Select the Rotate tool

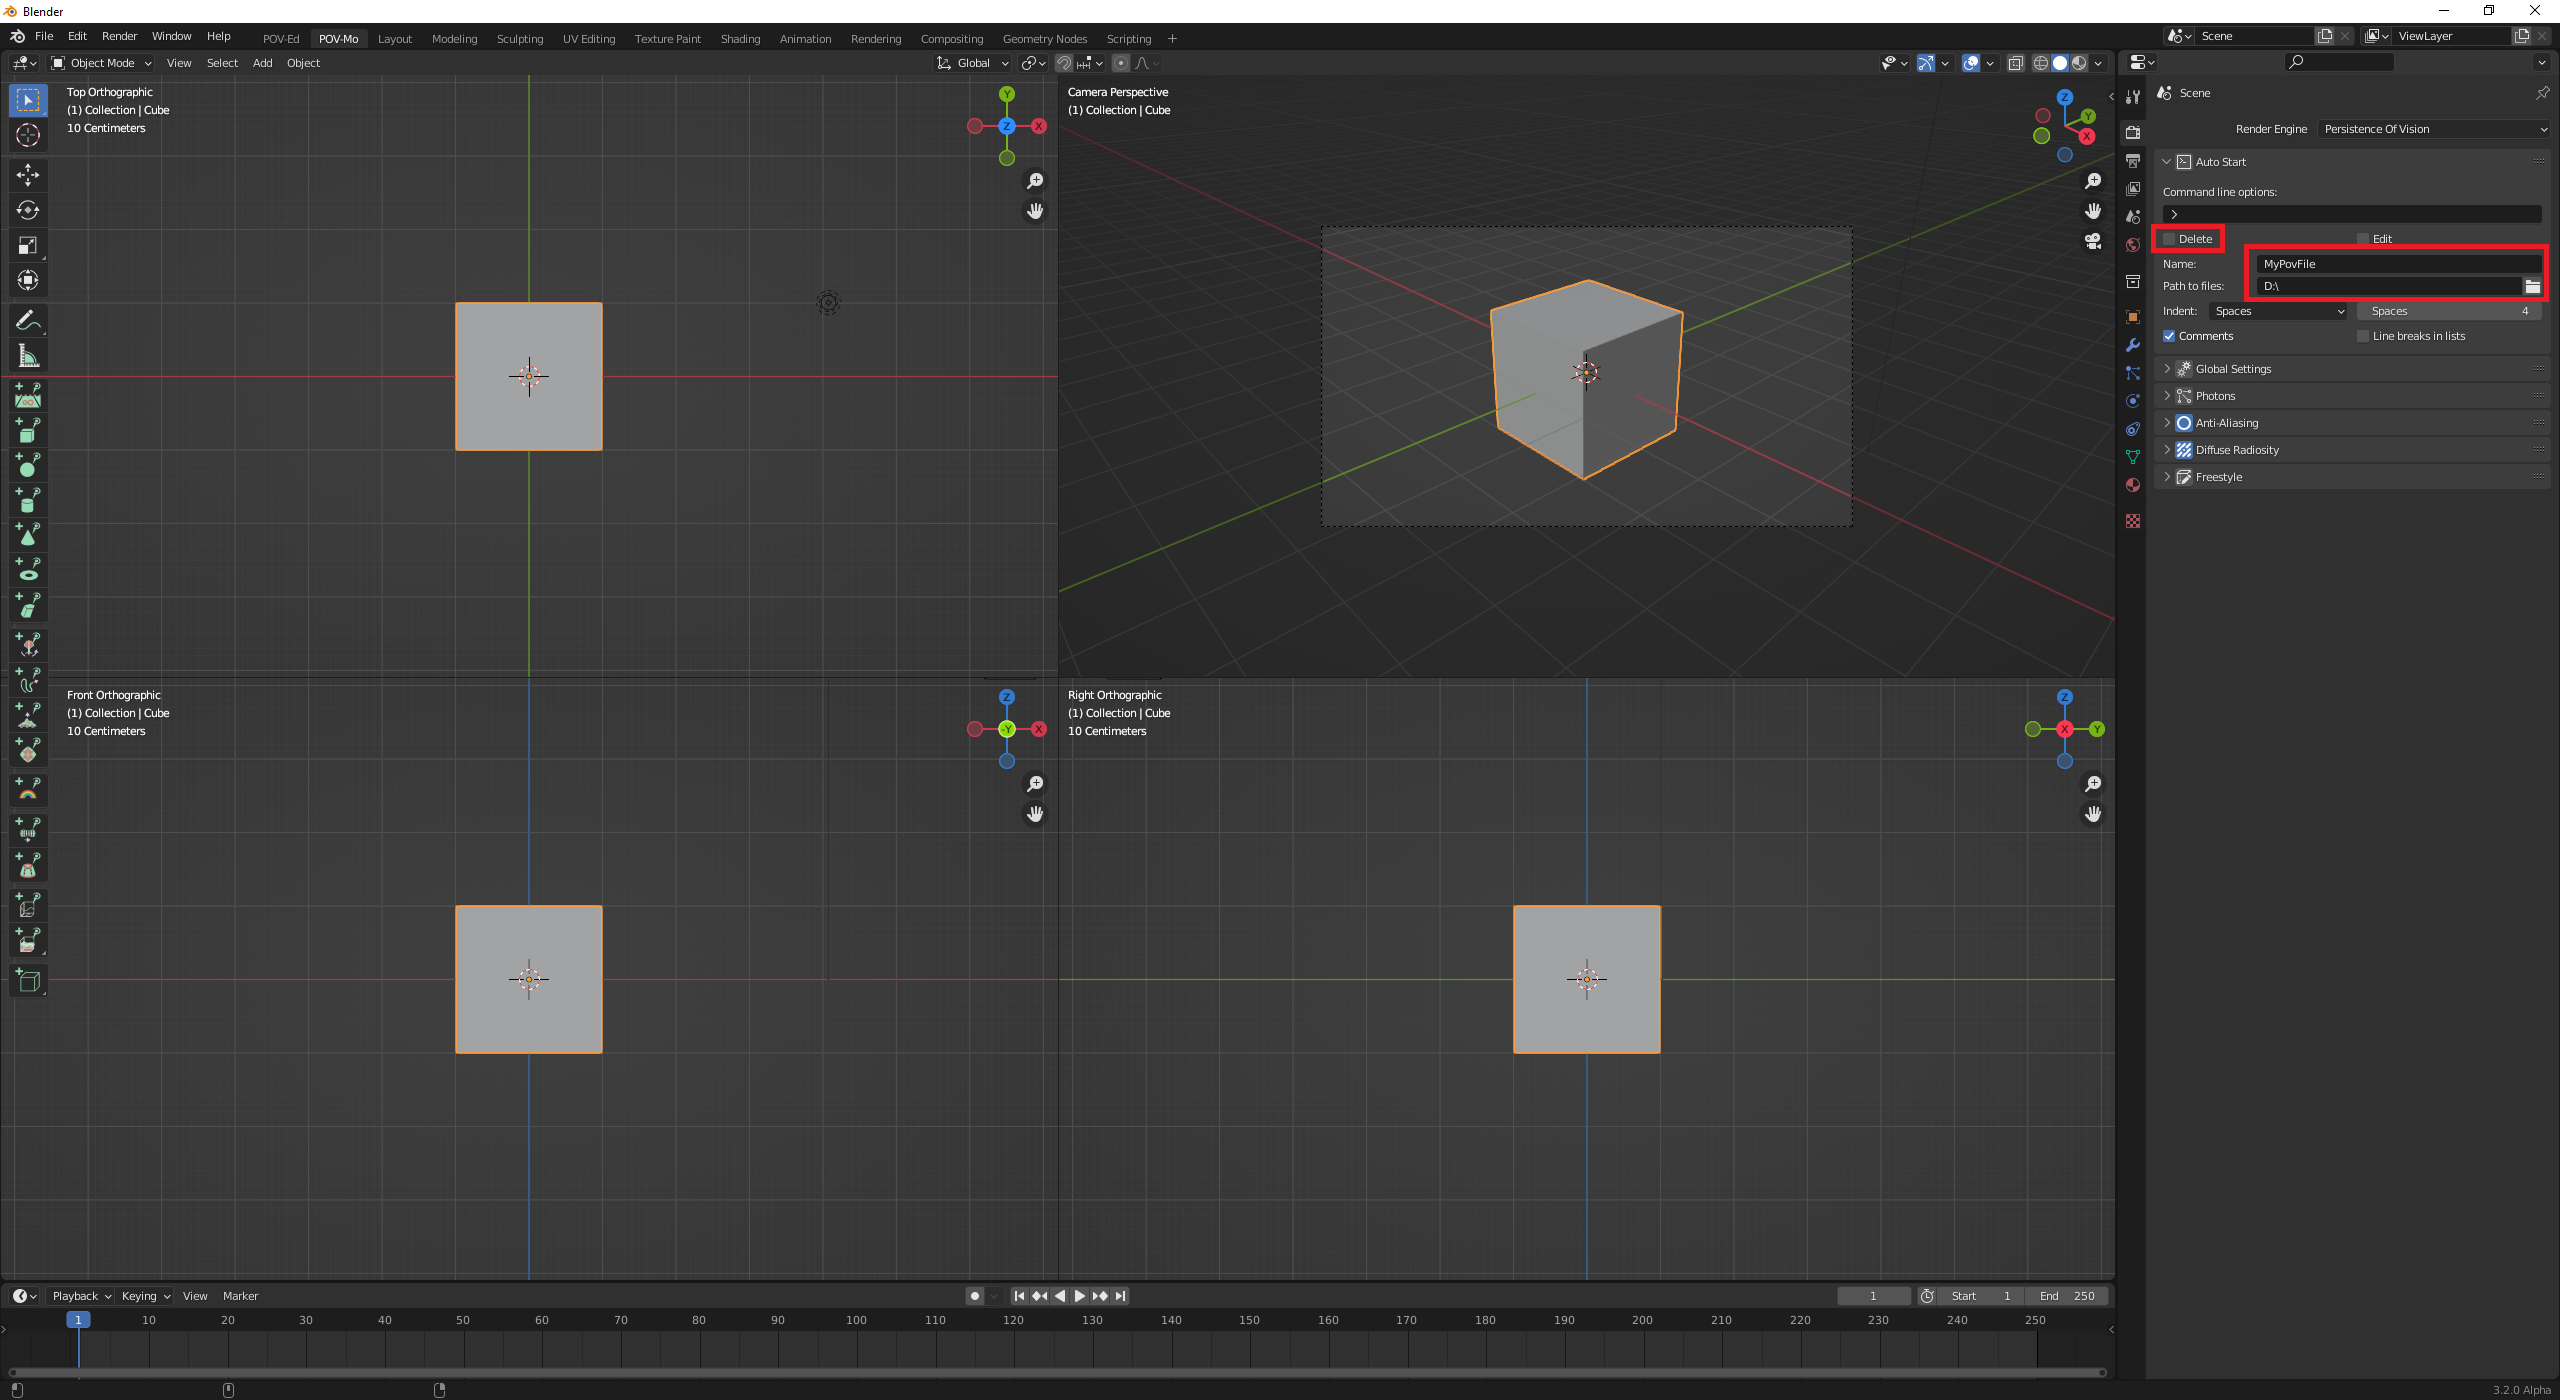click(x=28, y=210)
